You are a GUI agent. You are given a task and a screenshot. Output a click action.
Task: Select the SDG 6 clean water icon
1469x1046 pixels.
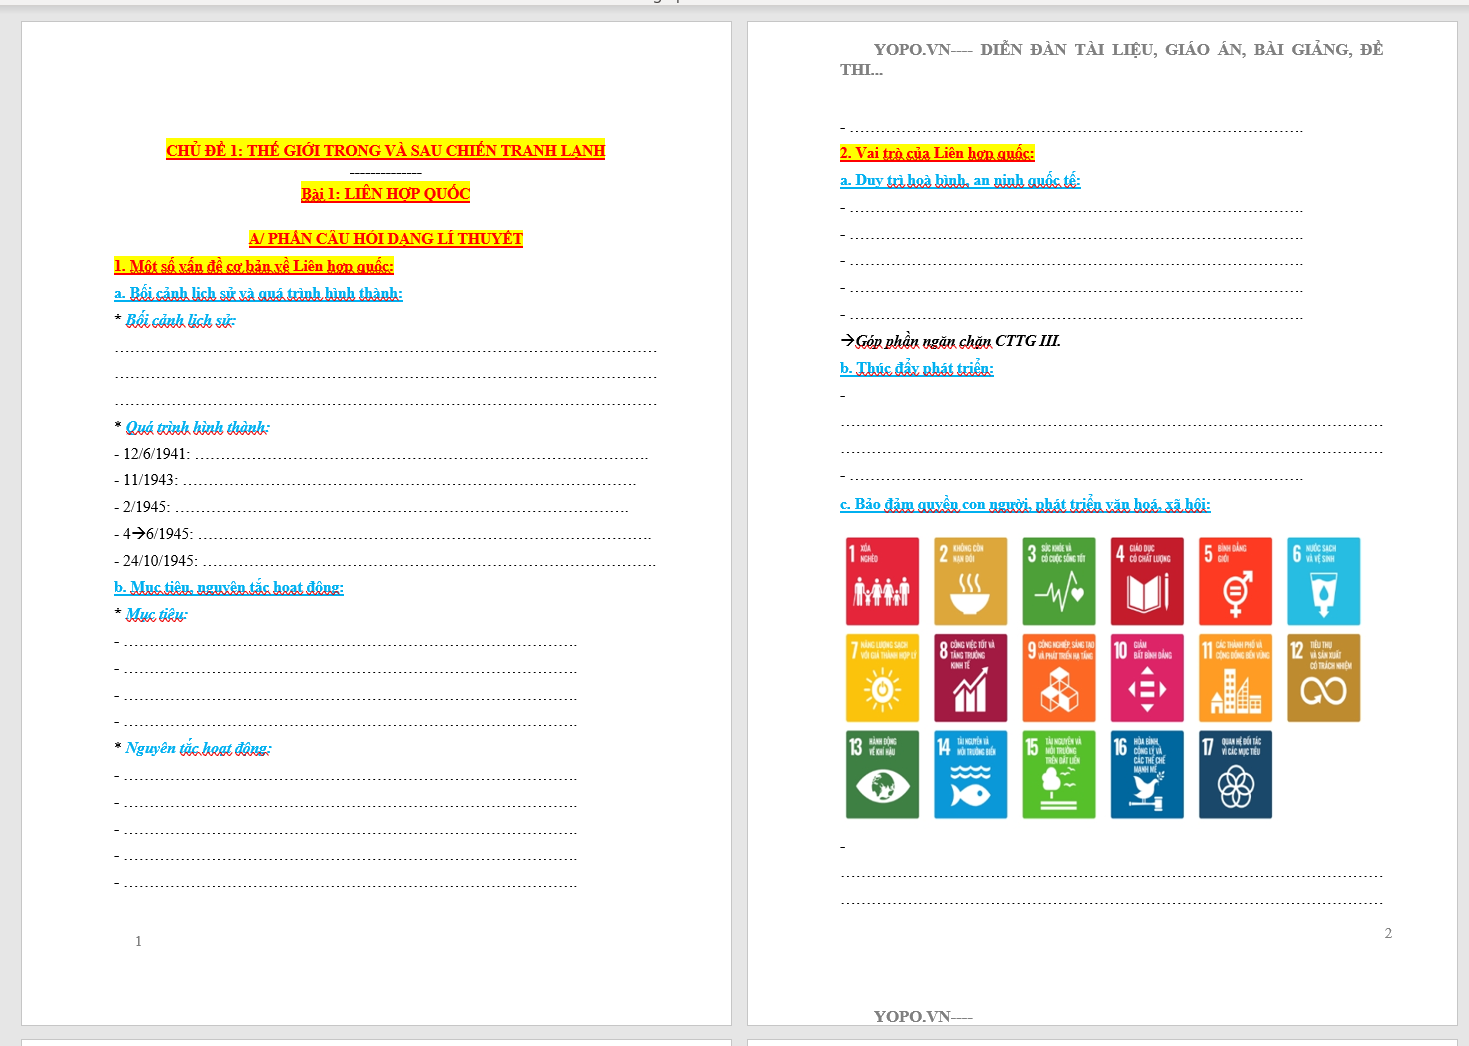(1323, 581)
